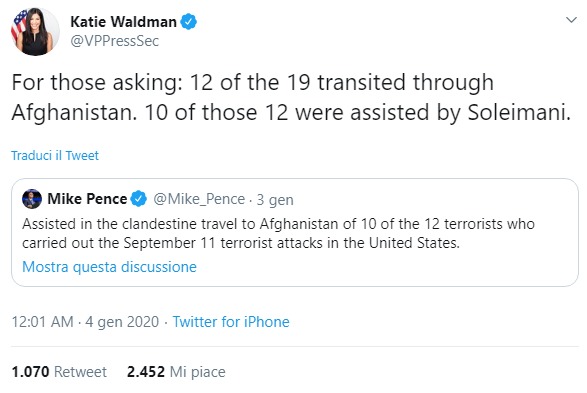Viewport: 587px width, 393px height.
Task: Open the quoted tweet text about Afghanistan
Action: (x=278, y=233)
